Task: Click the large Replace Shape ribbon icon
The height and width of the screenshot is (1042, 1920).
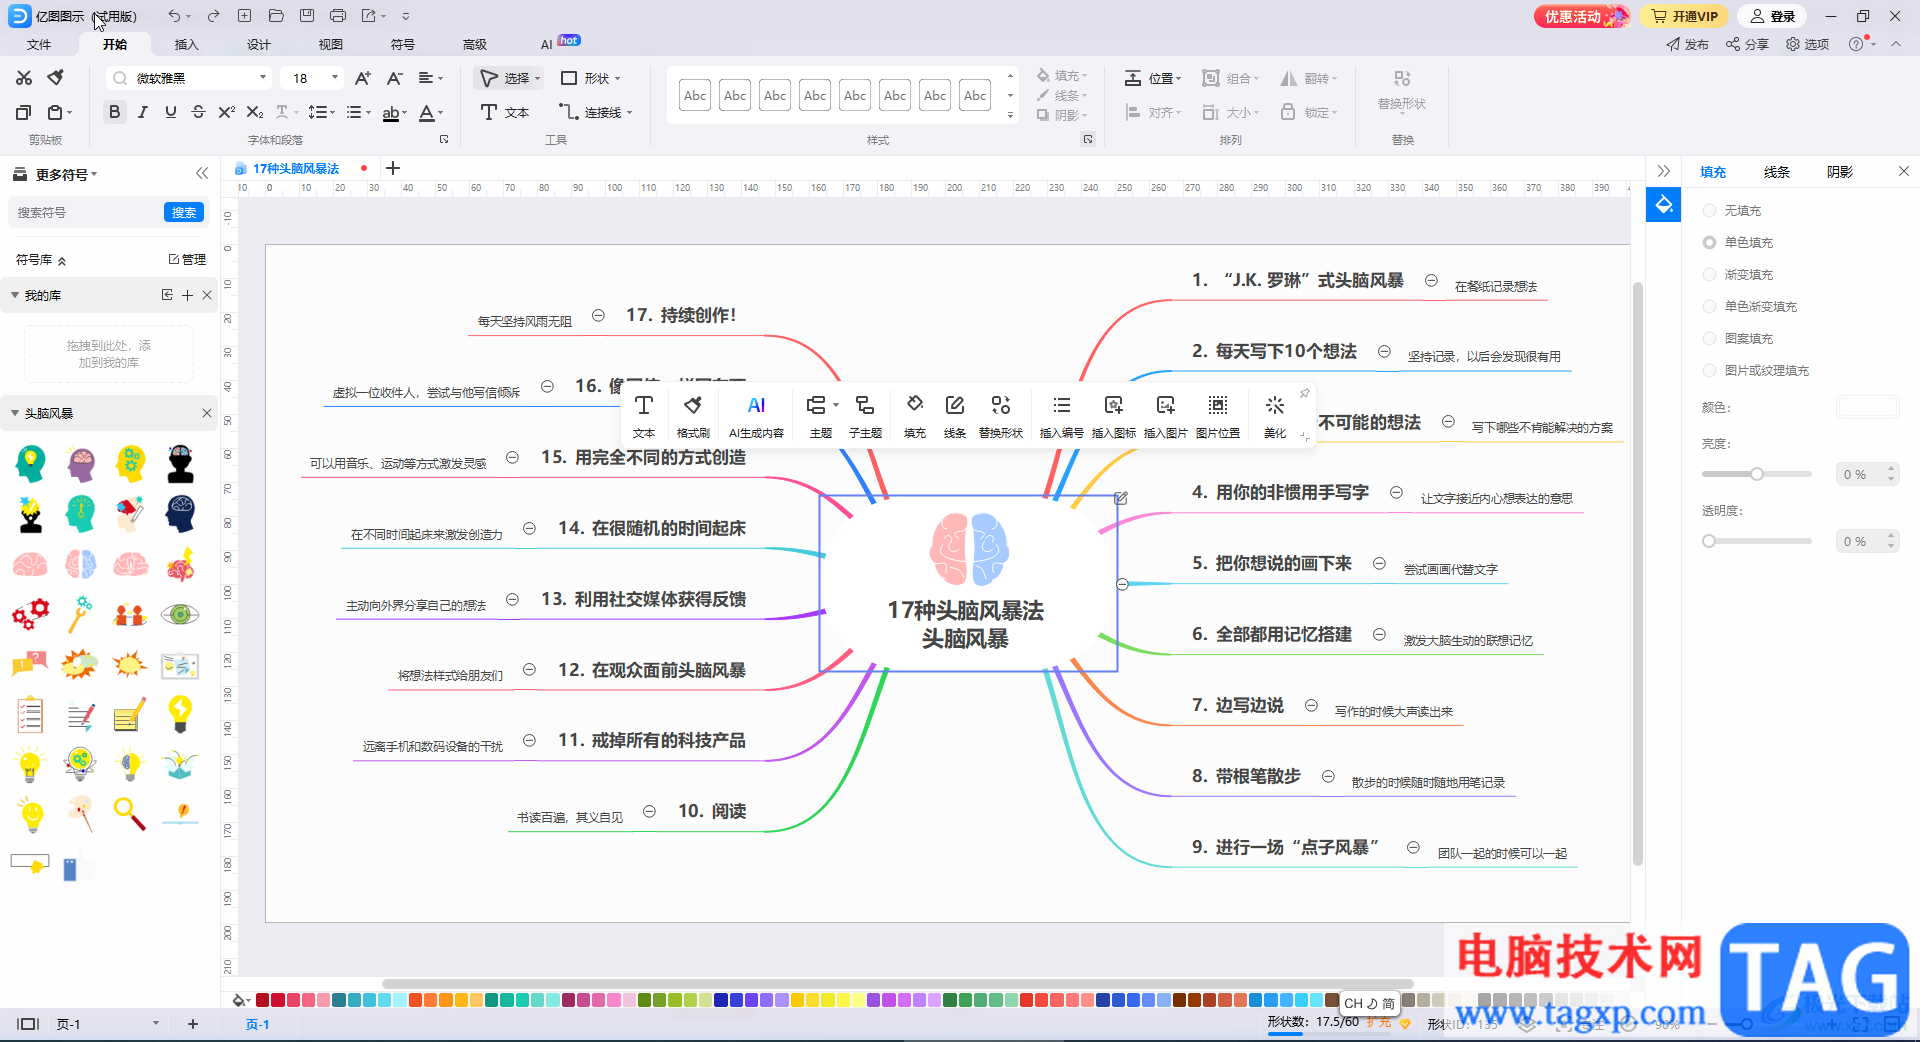Action: [1402, 89]
